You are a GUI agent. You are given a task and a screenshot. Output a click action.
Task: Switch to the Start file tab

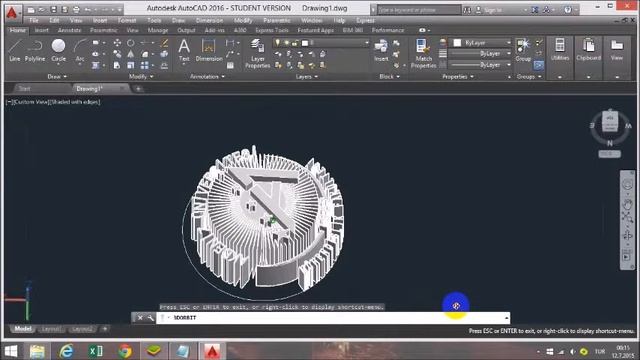24,89
